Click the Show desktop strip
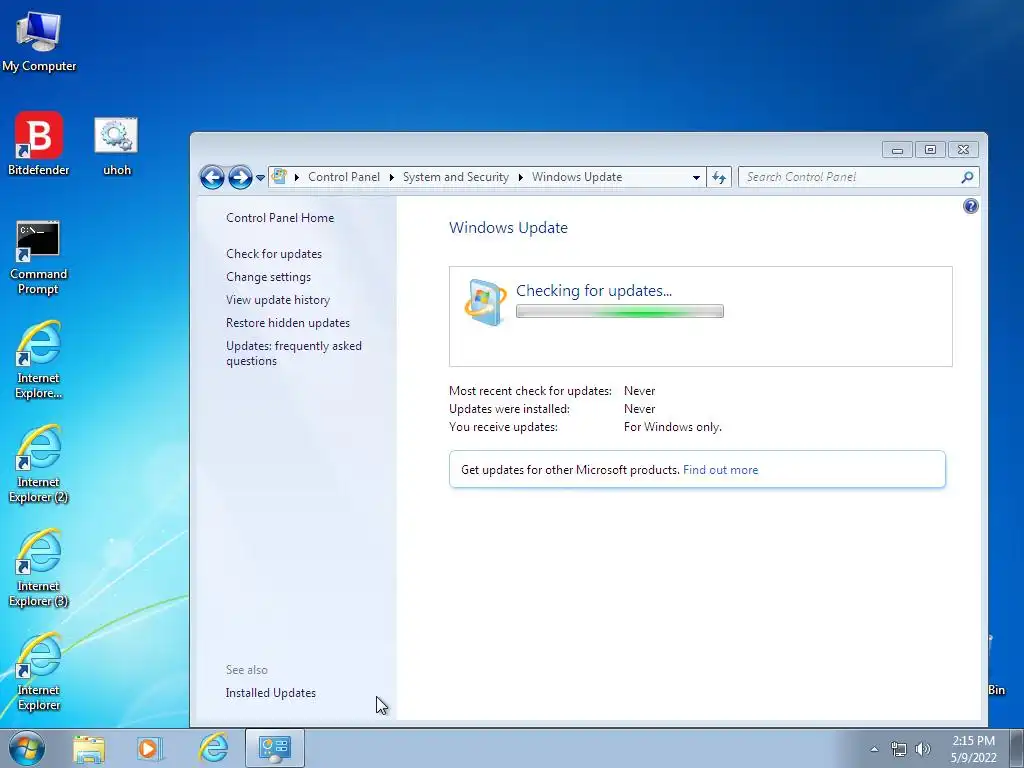Viewport: 1024px width, 768px height. click(x=1017, y=748)
